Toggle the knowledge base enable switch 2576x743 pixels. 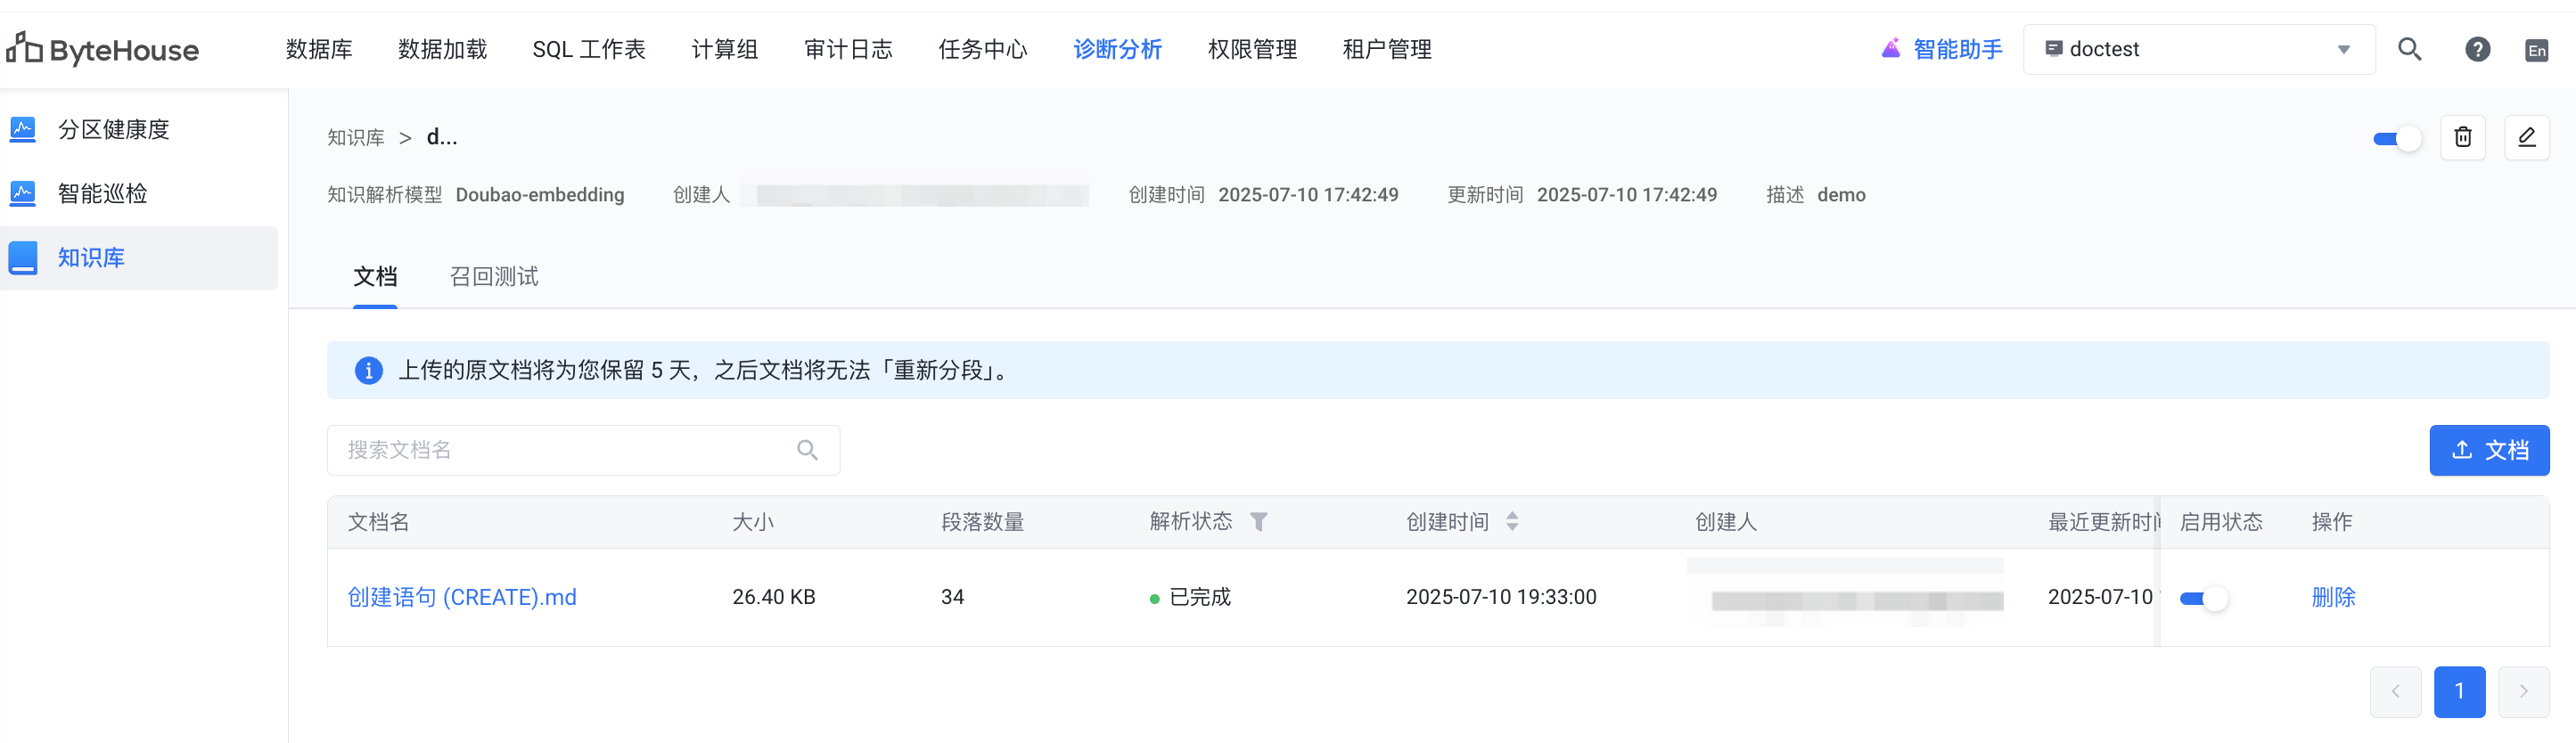pos(2396,138)
